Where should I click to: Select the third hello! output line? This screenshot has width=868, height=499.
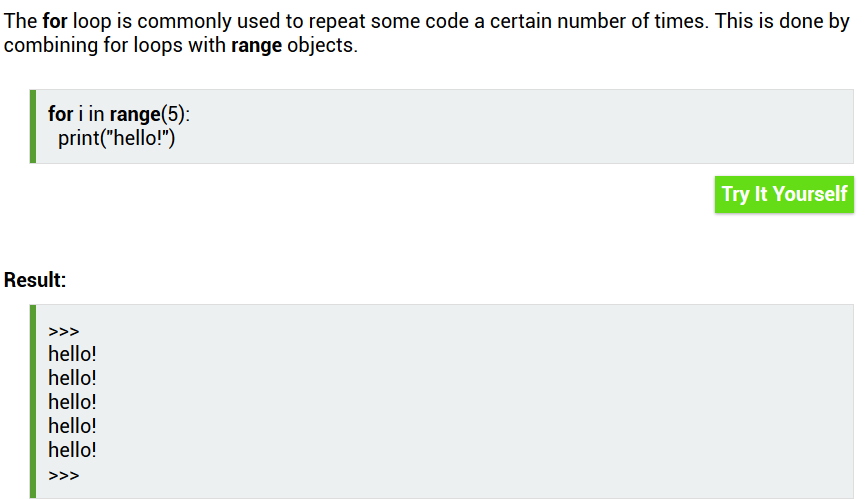72,402
